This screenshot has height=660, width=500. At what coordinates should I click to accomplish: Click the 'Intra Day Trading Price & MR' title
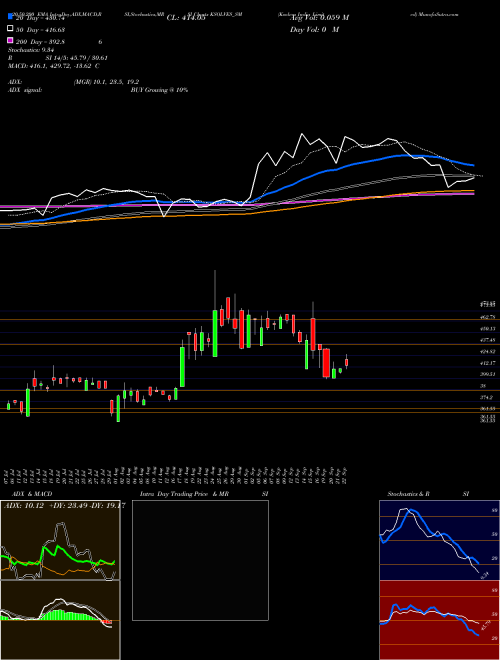pos(184,494)
